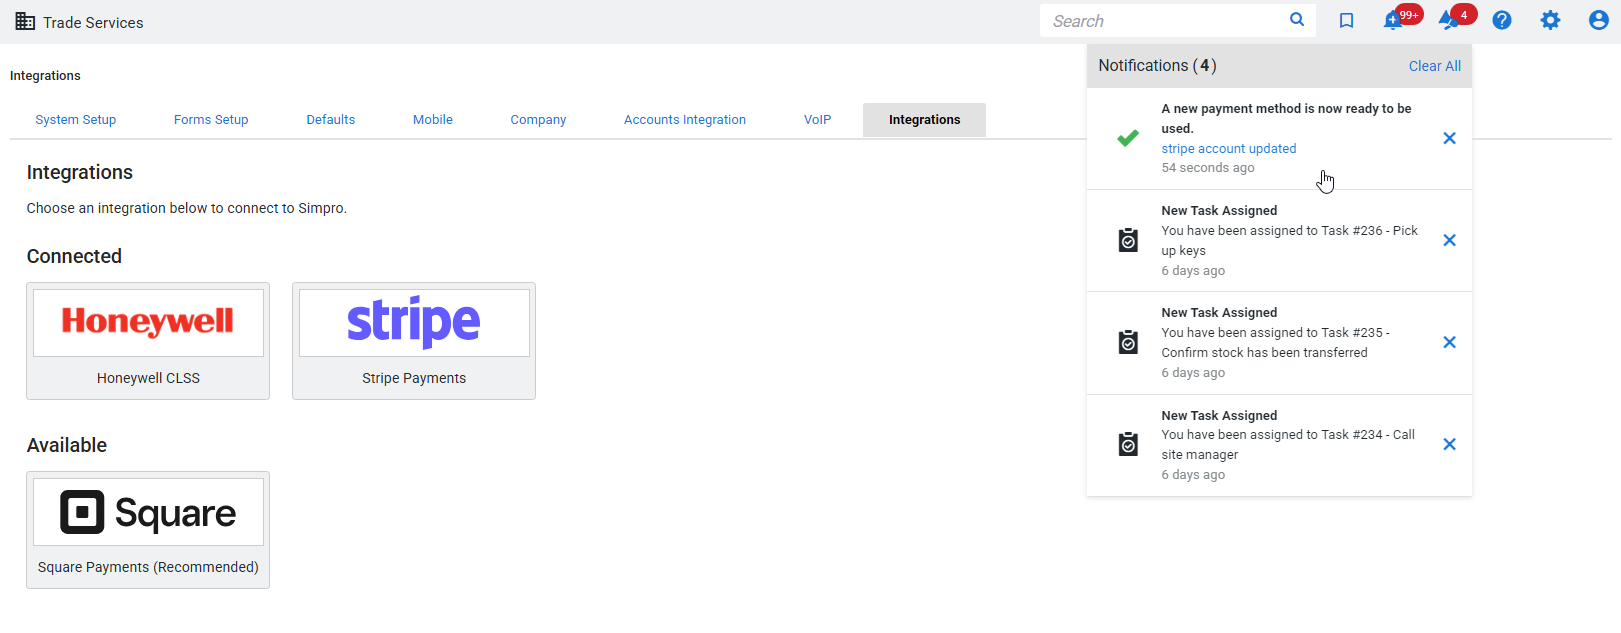Open the Honeywell CLSS integration card
Viewport: 1621px width, 633px height.
click(148, 341)
